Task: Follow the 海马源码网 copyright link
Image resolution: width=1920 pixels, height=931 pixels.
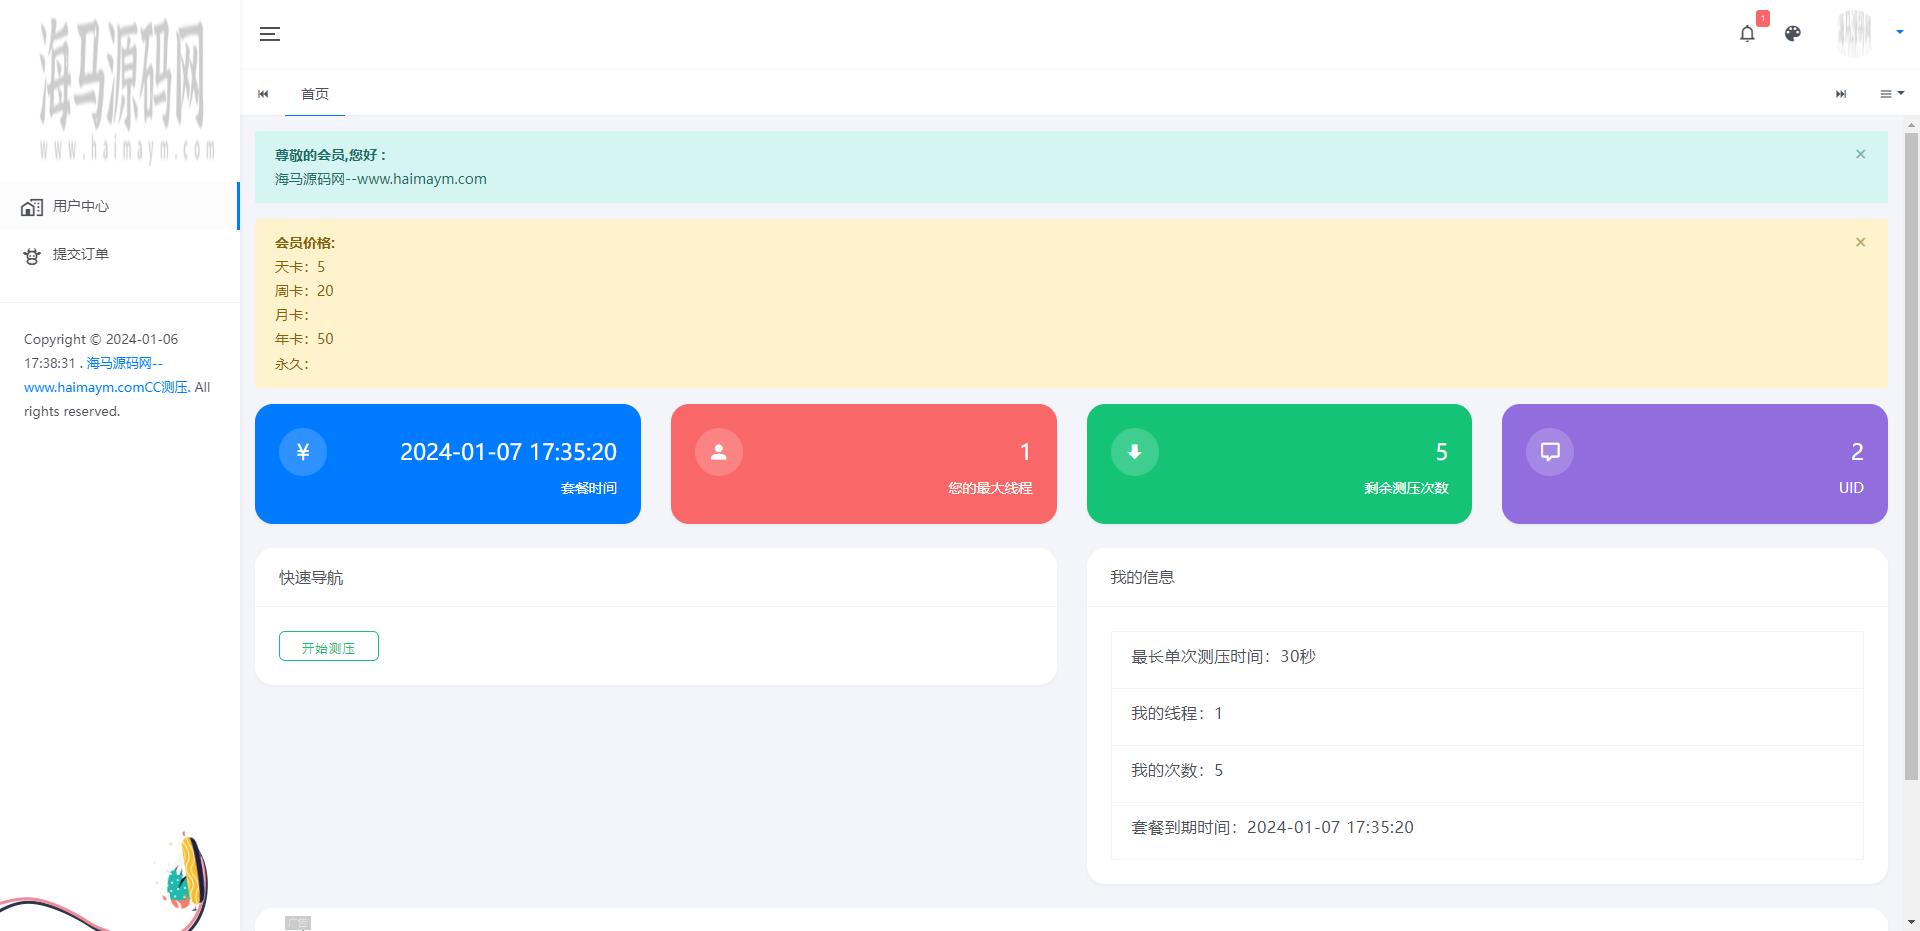Action: pyautogui.click(x=124, y=364)
